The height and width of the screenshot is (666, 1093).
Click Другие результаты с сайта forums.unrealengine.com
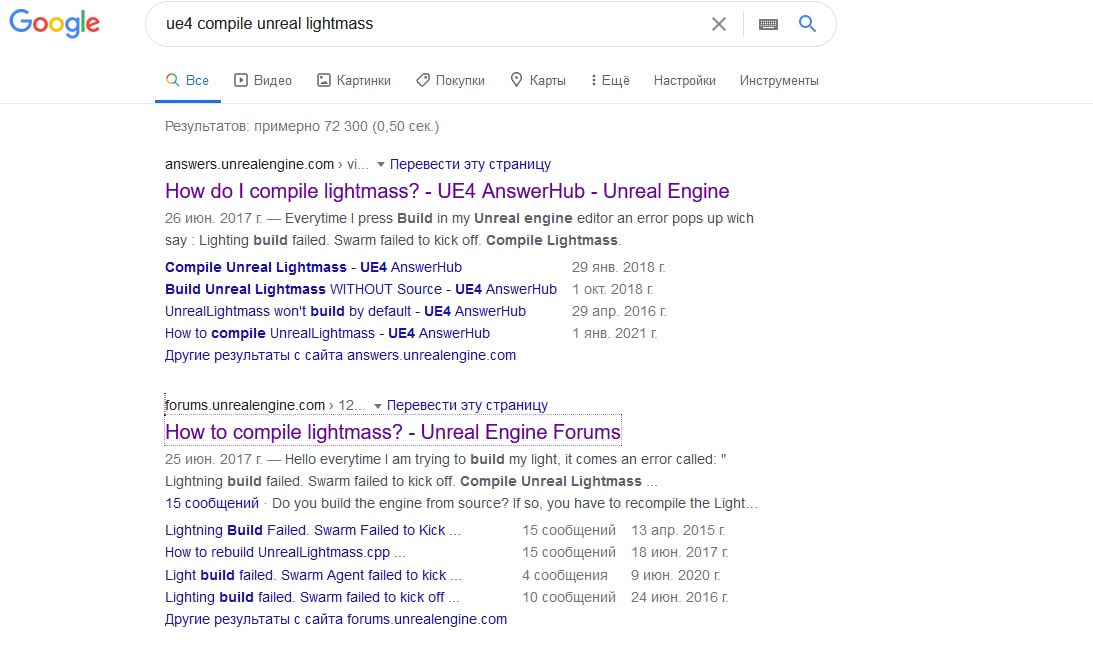pos(336,619)
